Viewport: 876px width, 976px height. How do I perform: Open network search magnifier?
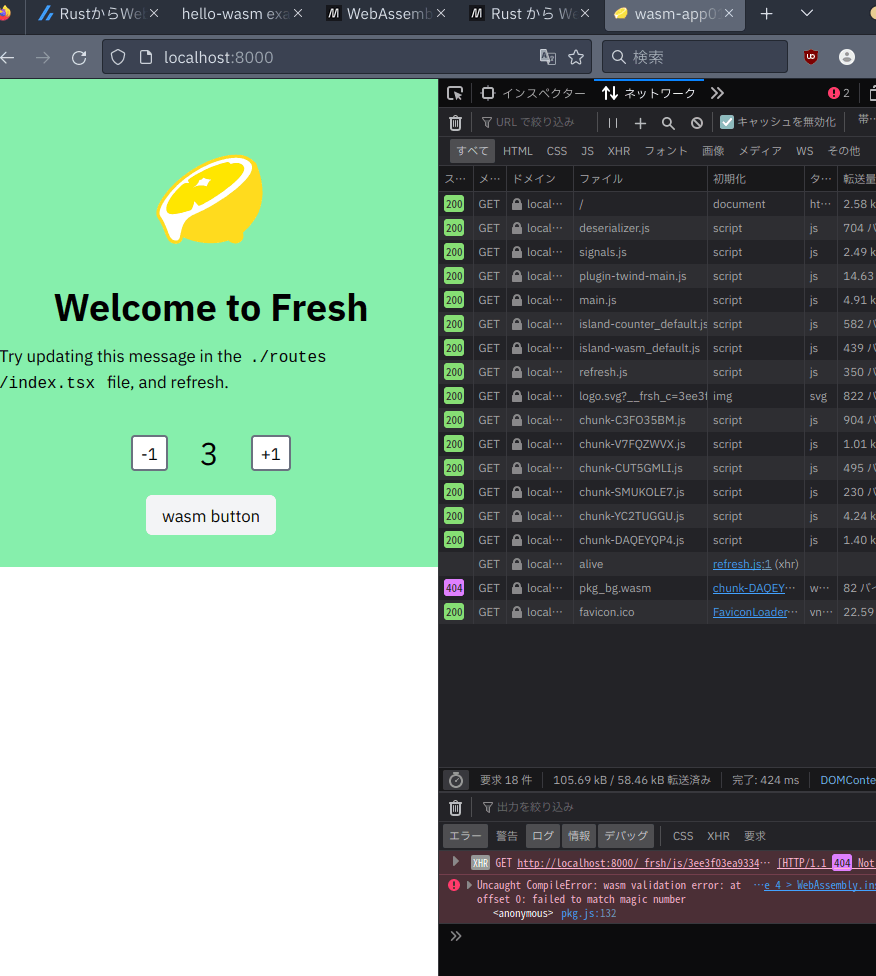click(668, 123)
